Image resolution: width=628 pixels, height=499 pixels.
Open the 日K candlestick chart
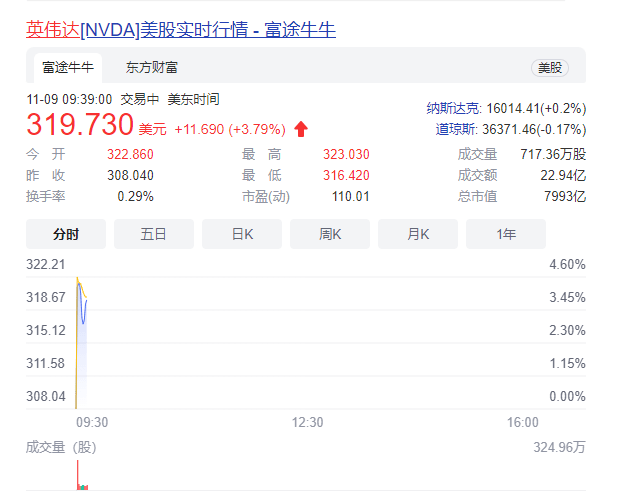coord(242,234)
